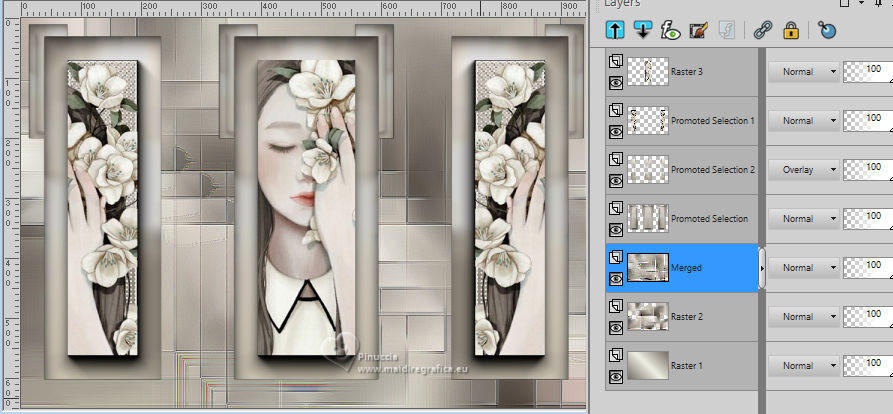Viewport: 893px width, 414px height.
Task: Click opacity slider of Promoted Selection 1
Action: [x=868, y=121]
